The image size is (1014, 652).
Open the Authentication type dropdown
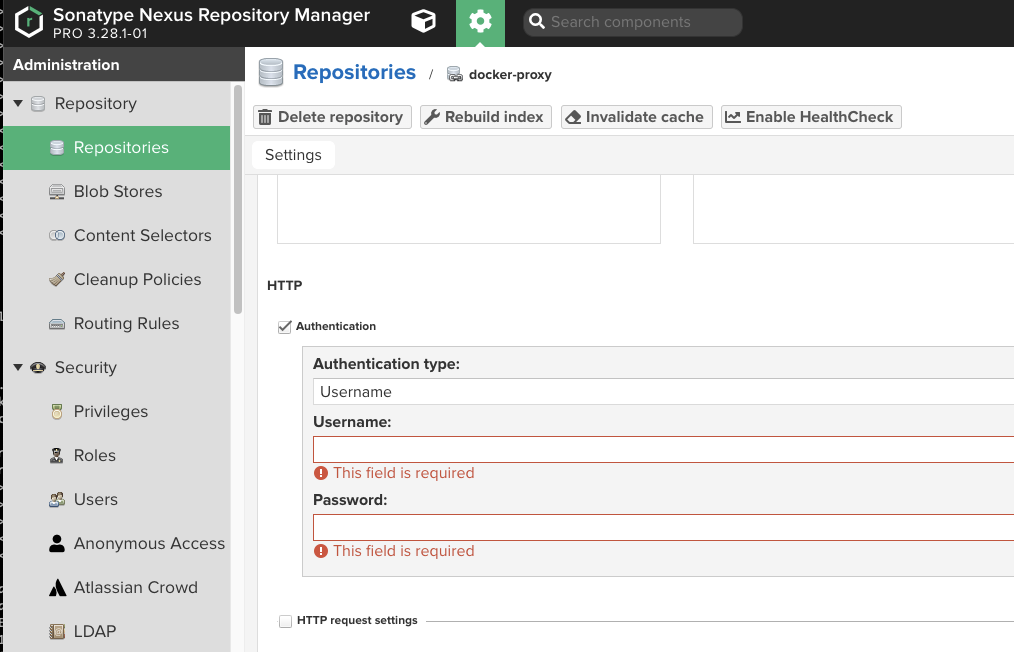(662, 392)
